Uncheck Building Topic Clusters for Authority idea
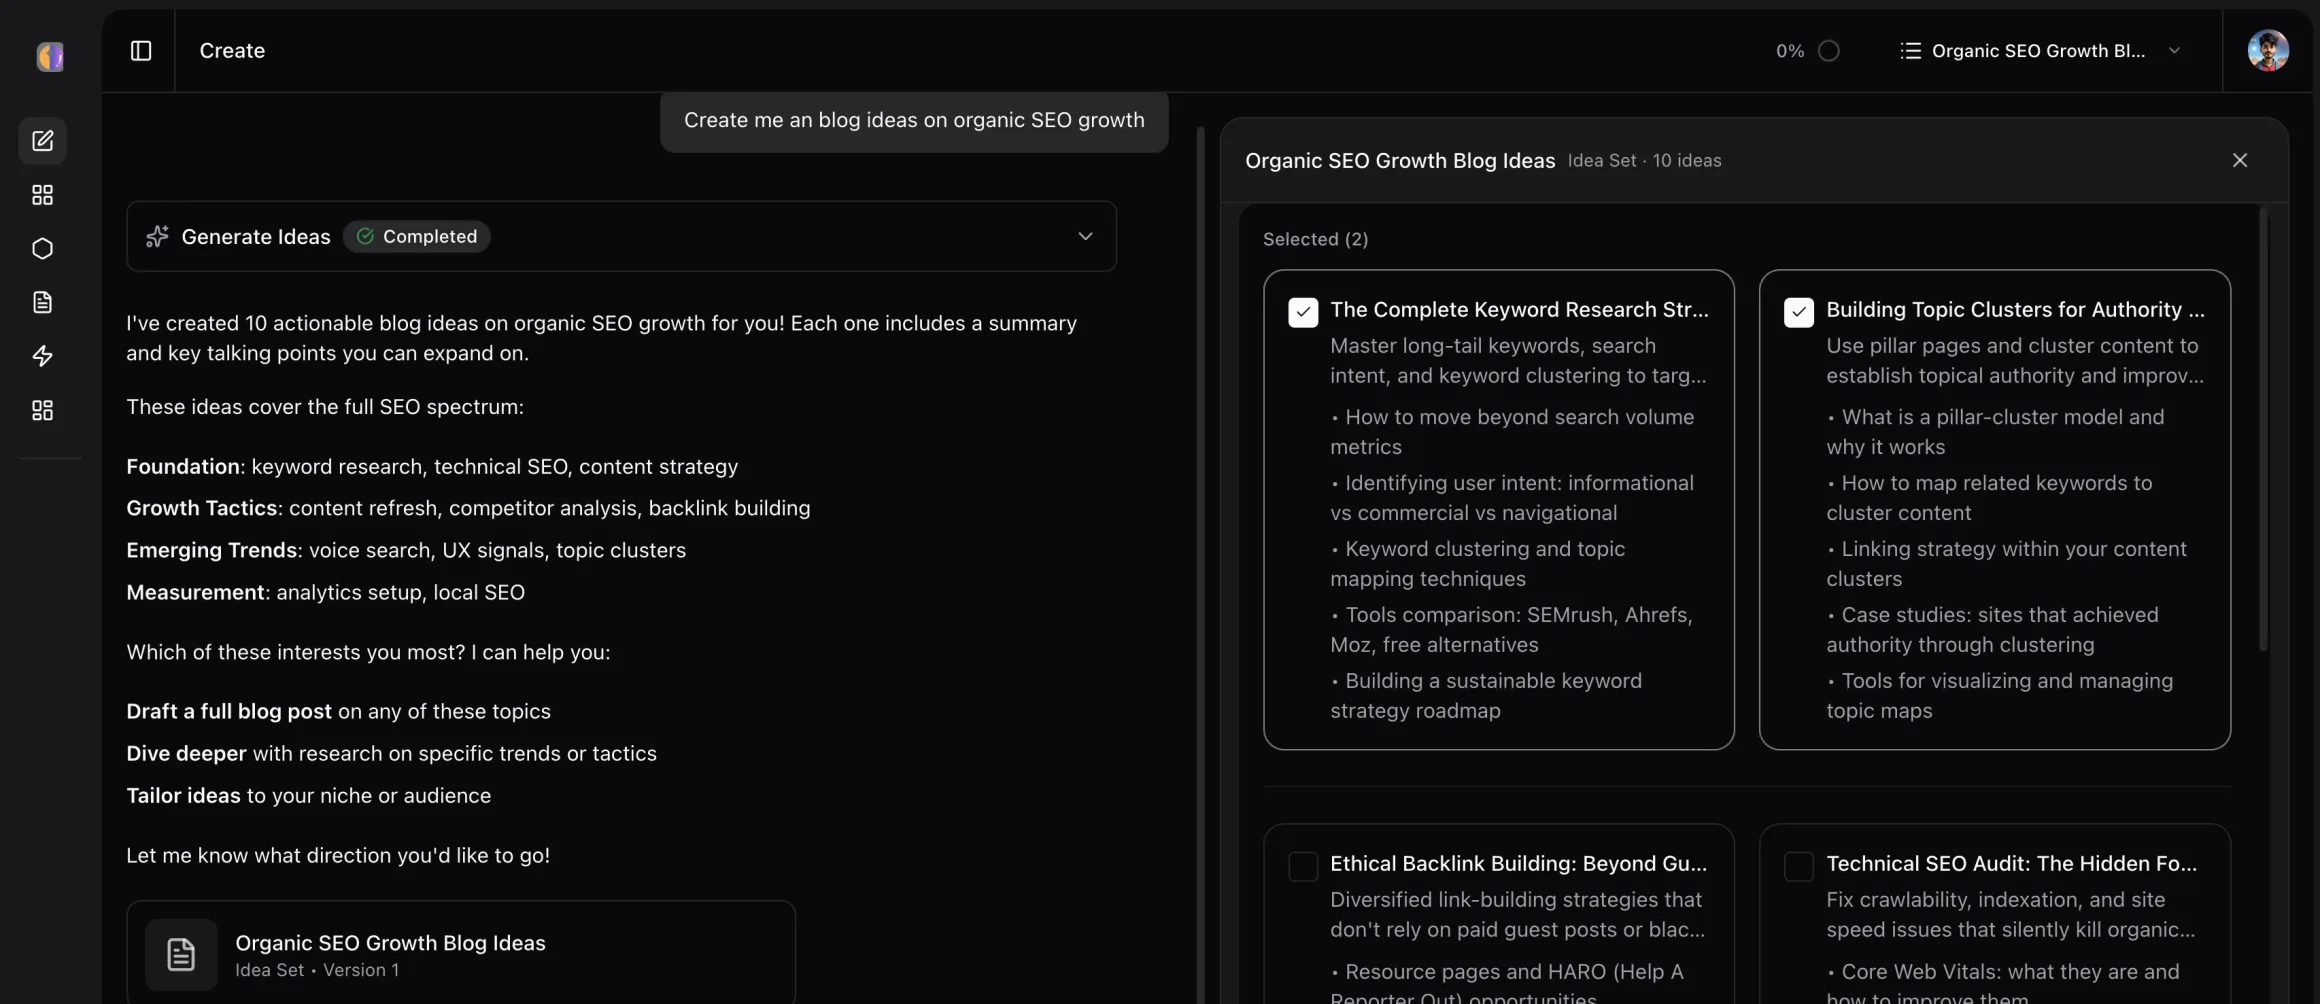 tap(1799, 312)
